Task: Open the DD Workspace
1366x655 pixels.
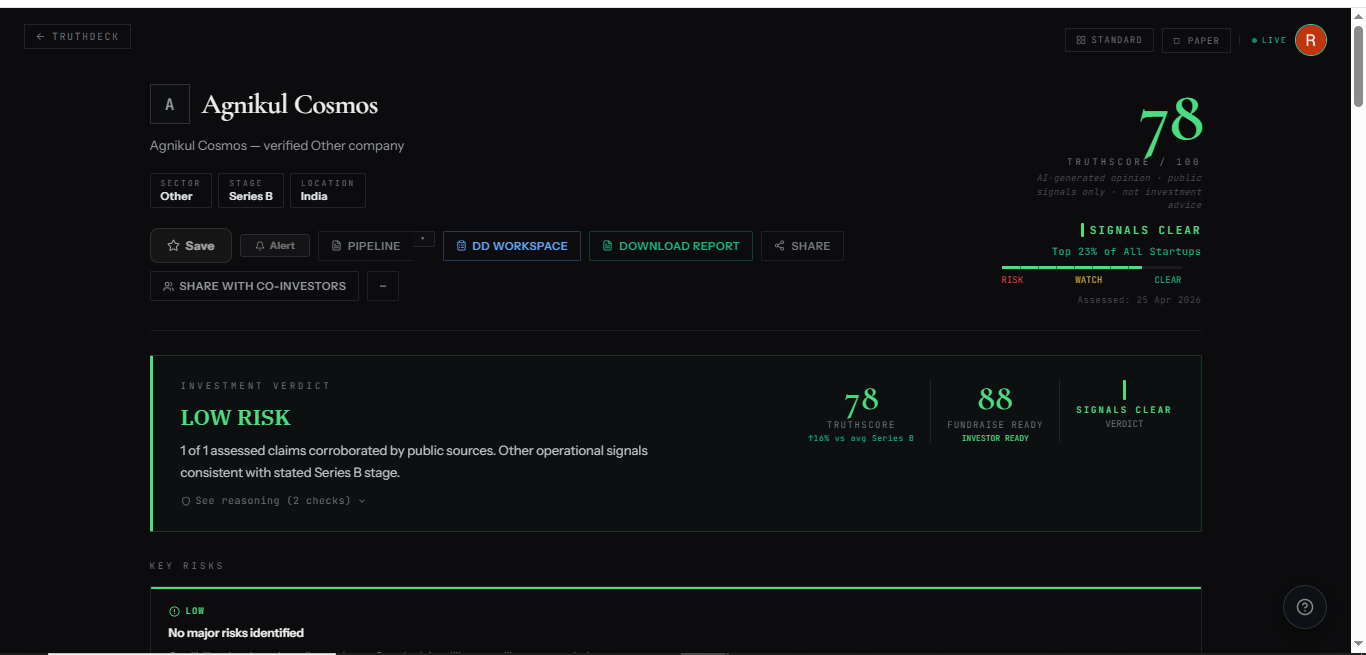Action: pos(512,246)
